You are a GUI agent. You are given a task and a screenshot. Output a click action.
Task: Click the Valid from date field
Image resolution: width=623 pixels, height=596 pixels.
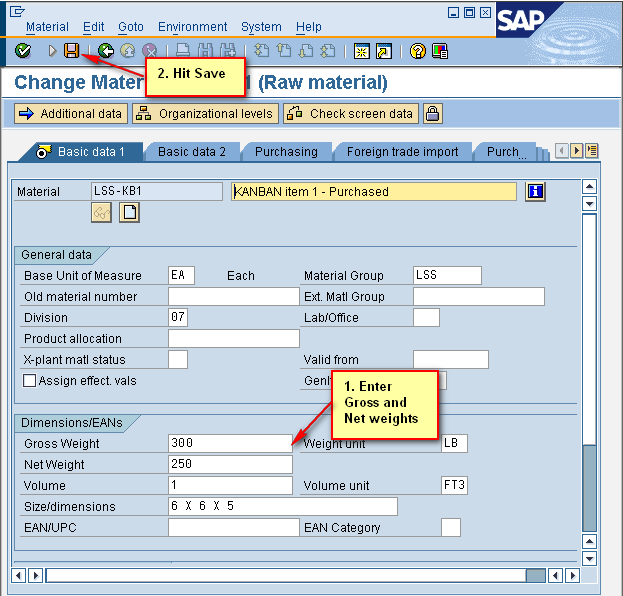tap(451, 360)
